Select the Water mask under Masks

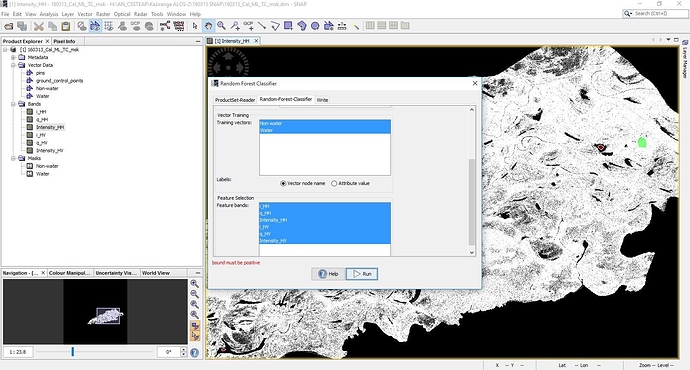43,174
